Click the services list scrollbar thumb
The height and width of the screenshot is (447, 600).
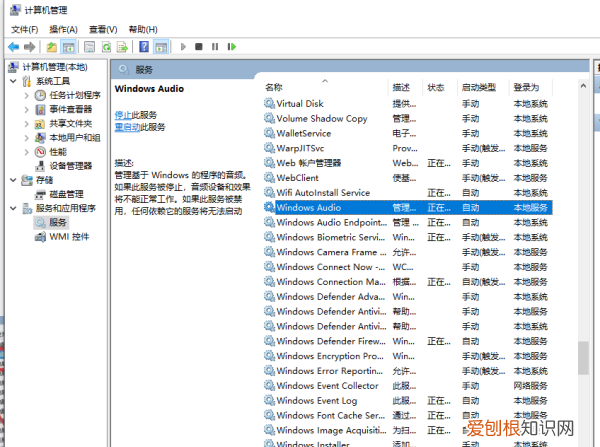point(583,358)
